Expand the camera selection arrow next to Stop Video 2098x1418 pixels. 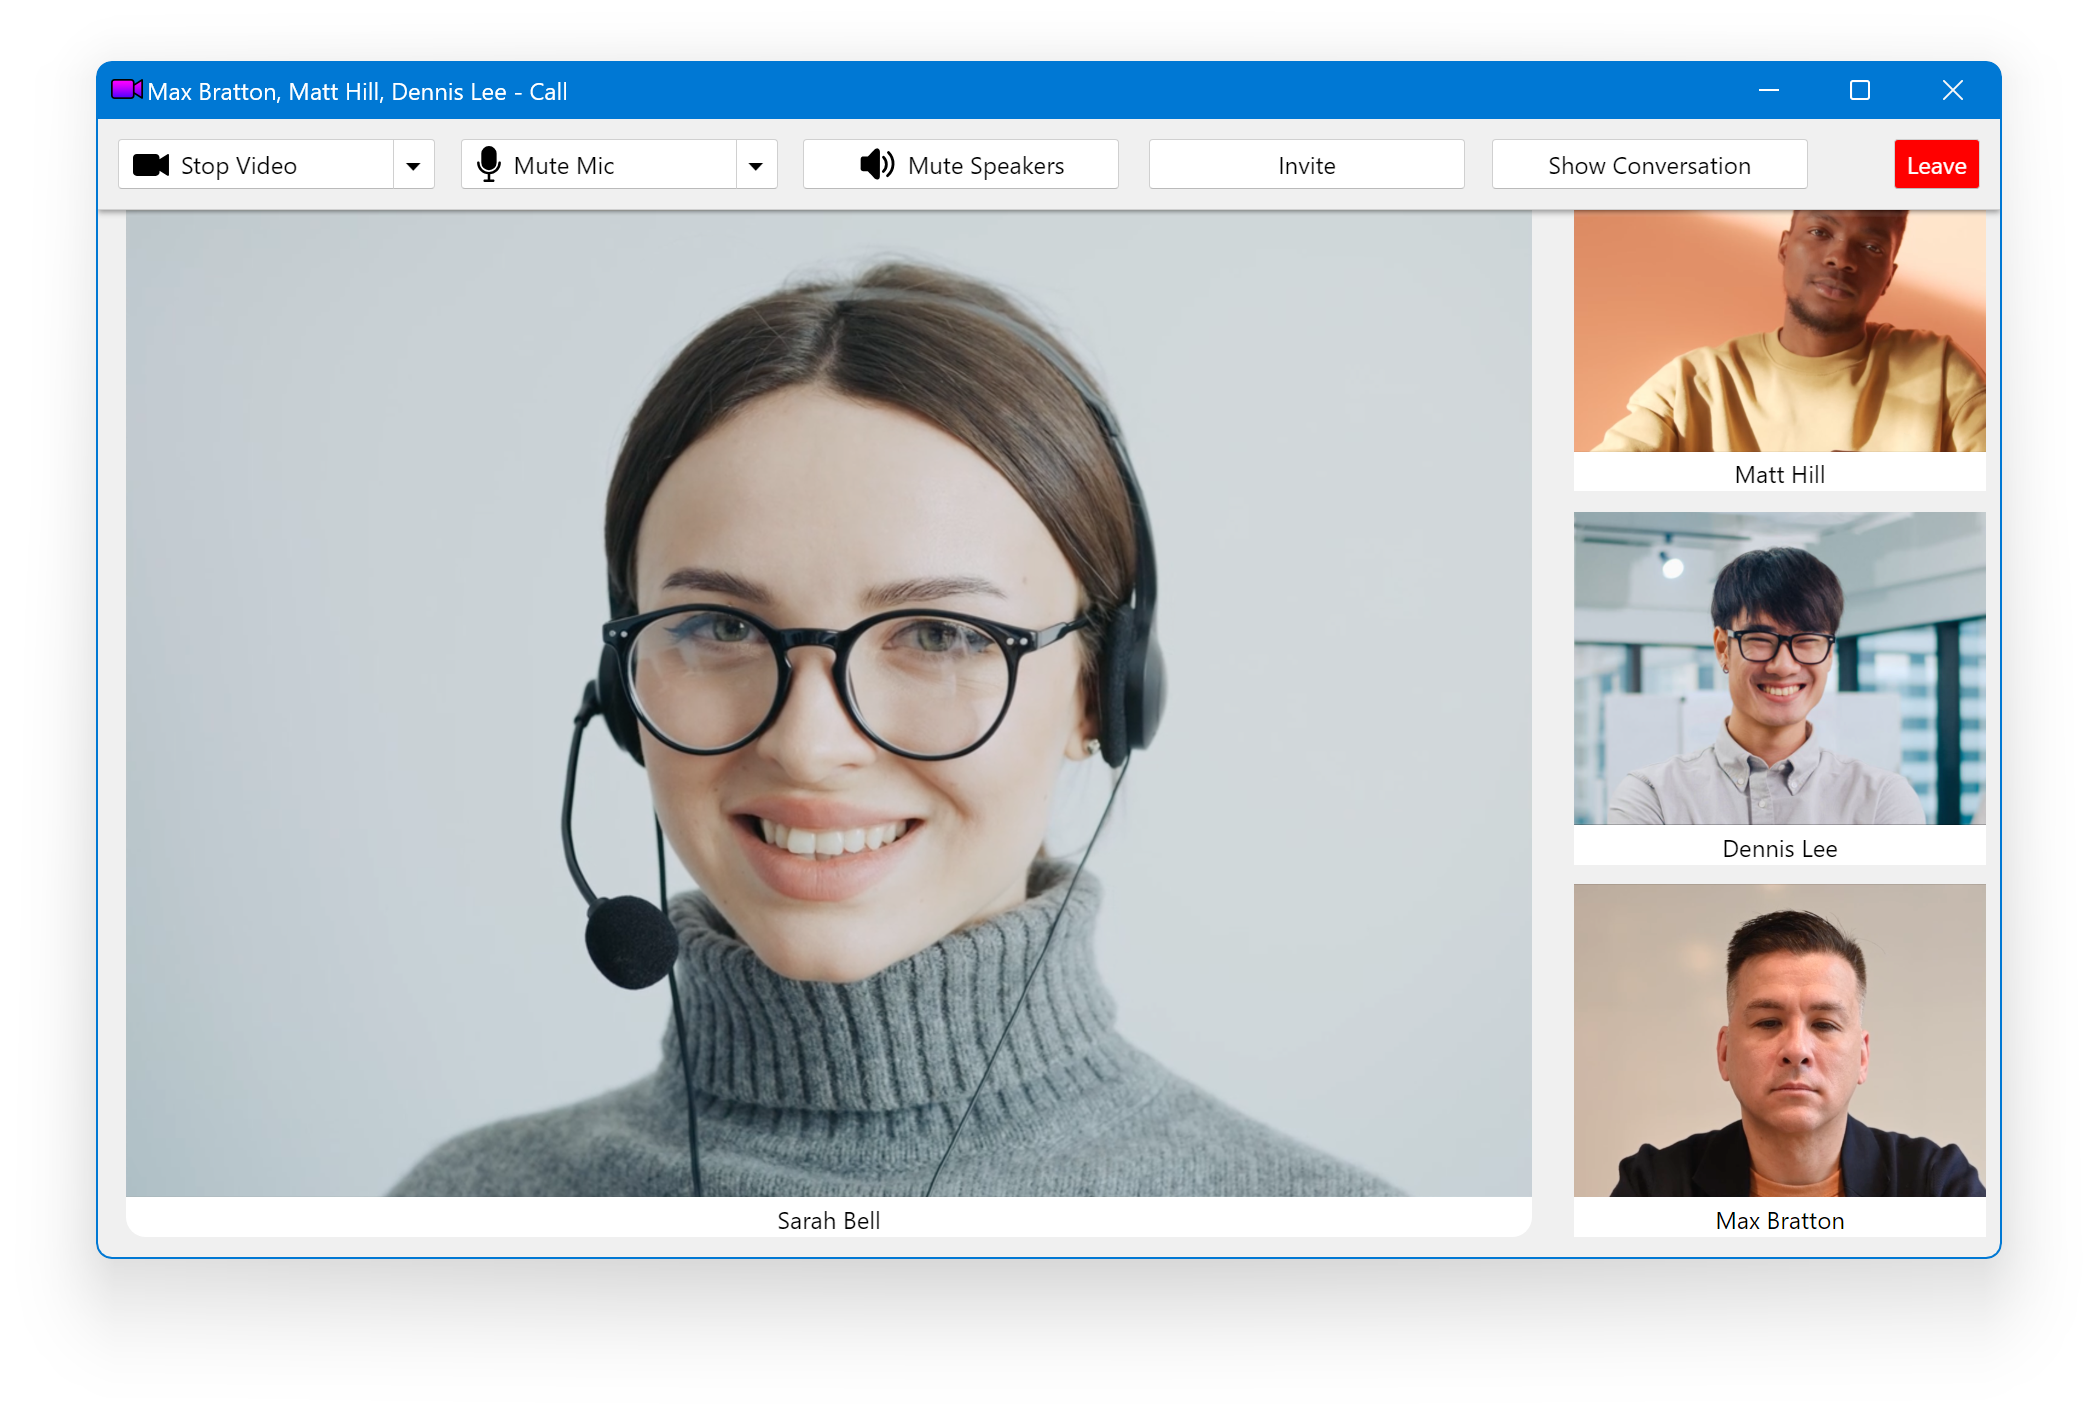[x=413, y=164]
